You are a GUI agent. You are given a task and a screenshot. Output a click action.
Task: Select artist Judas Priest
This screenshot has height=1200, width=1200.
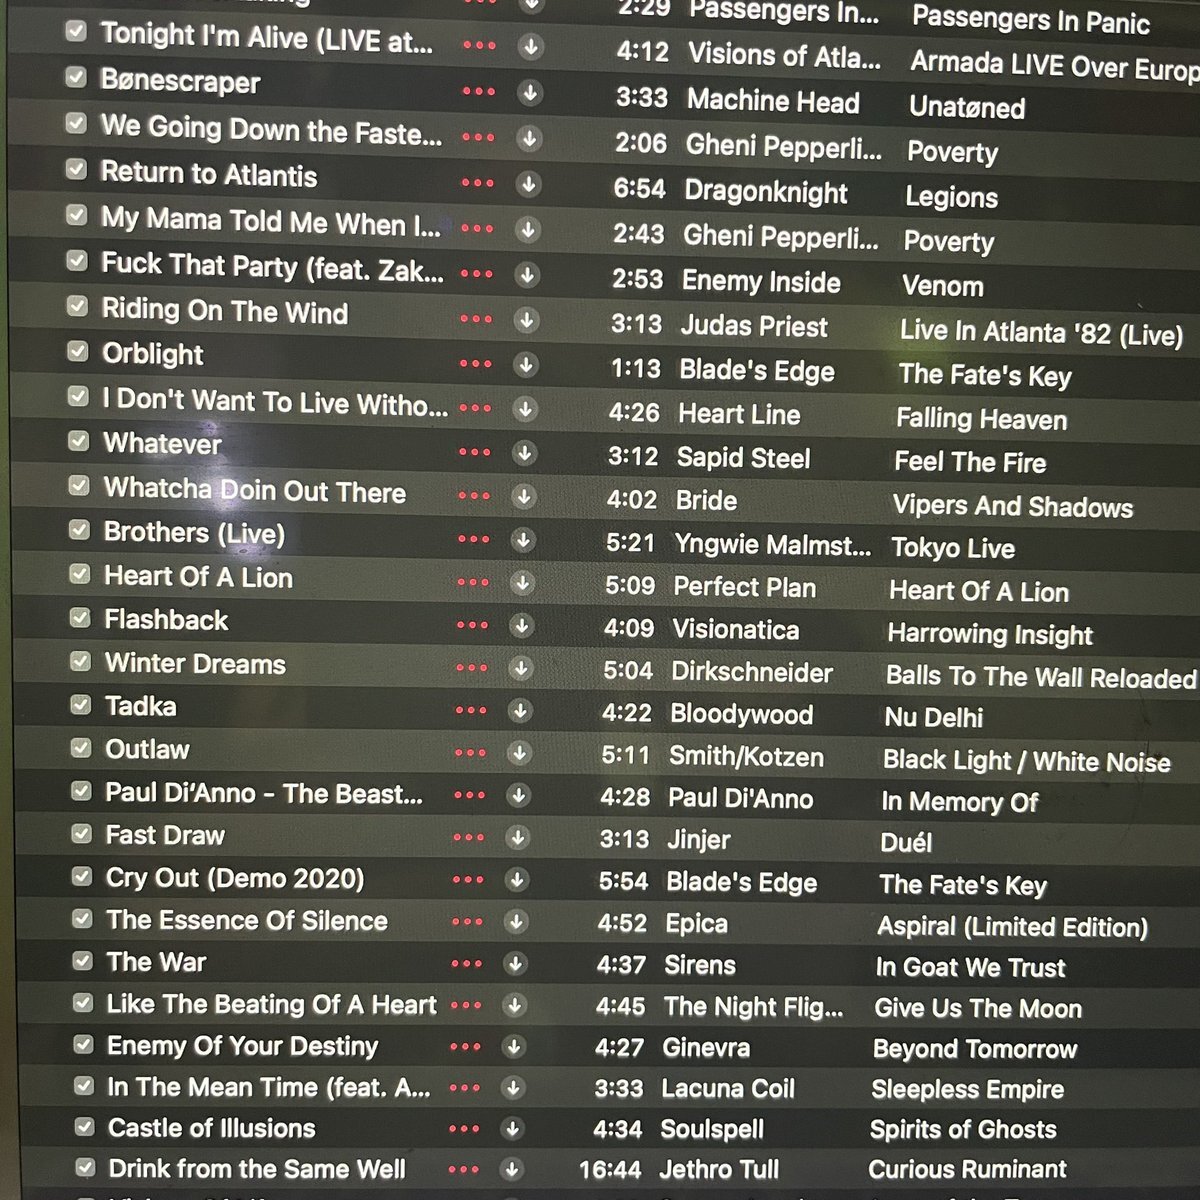754,327
